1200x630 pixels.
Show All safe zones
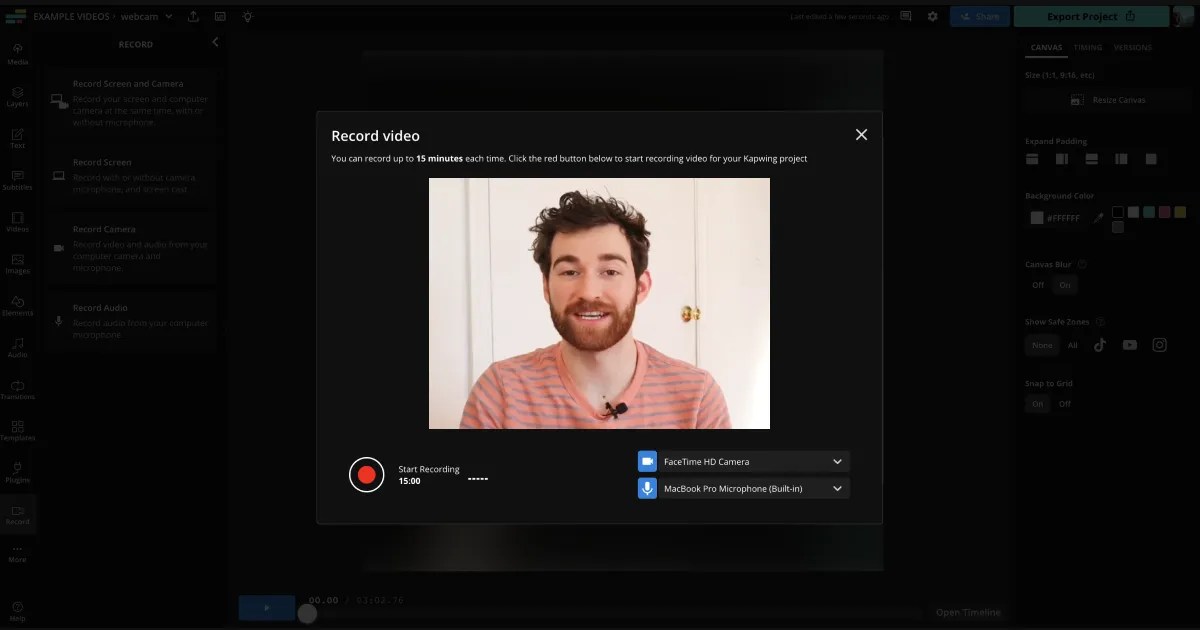pyautogui.click(x=1072, y=344)
